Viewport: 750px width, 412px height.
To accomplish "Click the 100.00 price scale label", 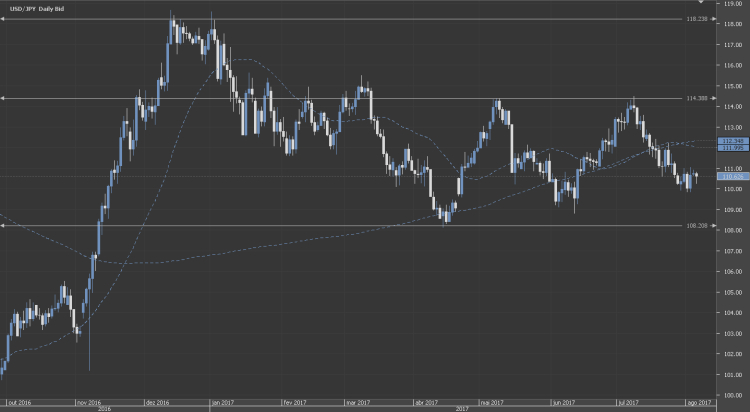I will click(733, 396).
